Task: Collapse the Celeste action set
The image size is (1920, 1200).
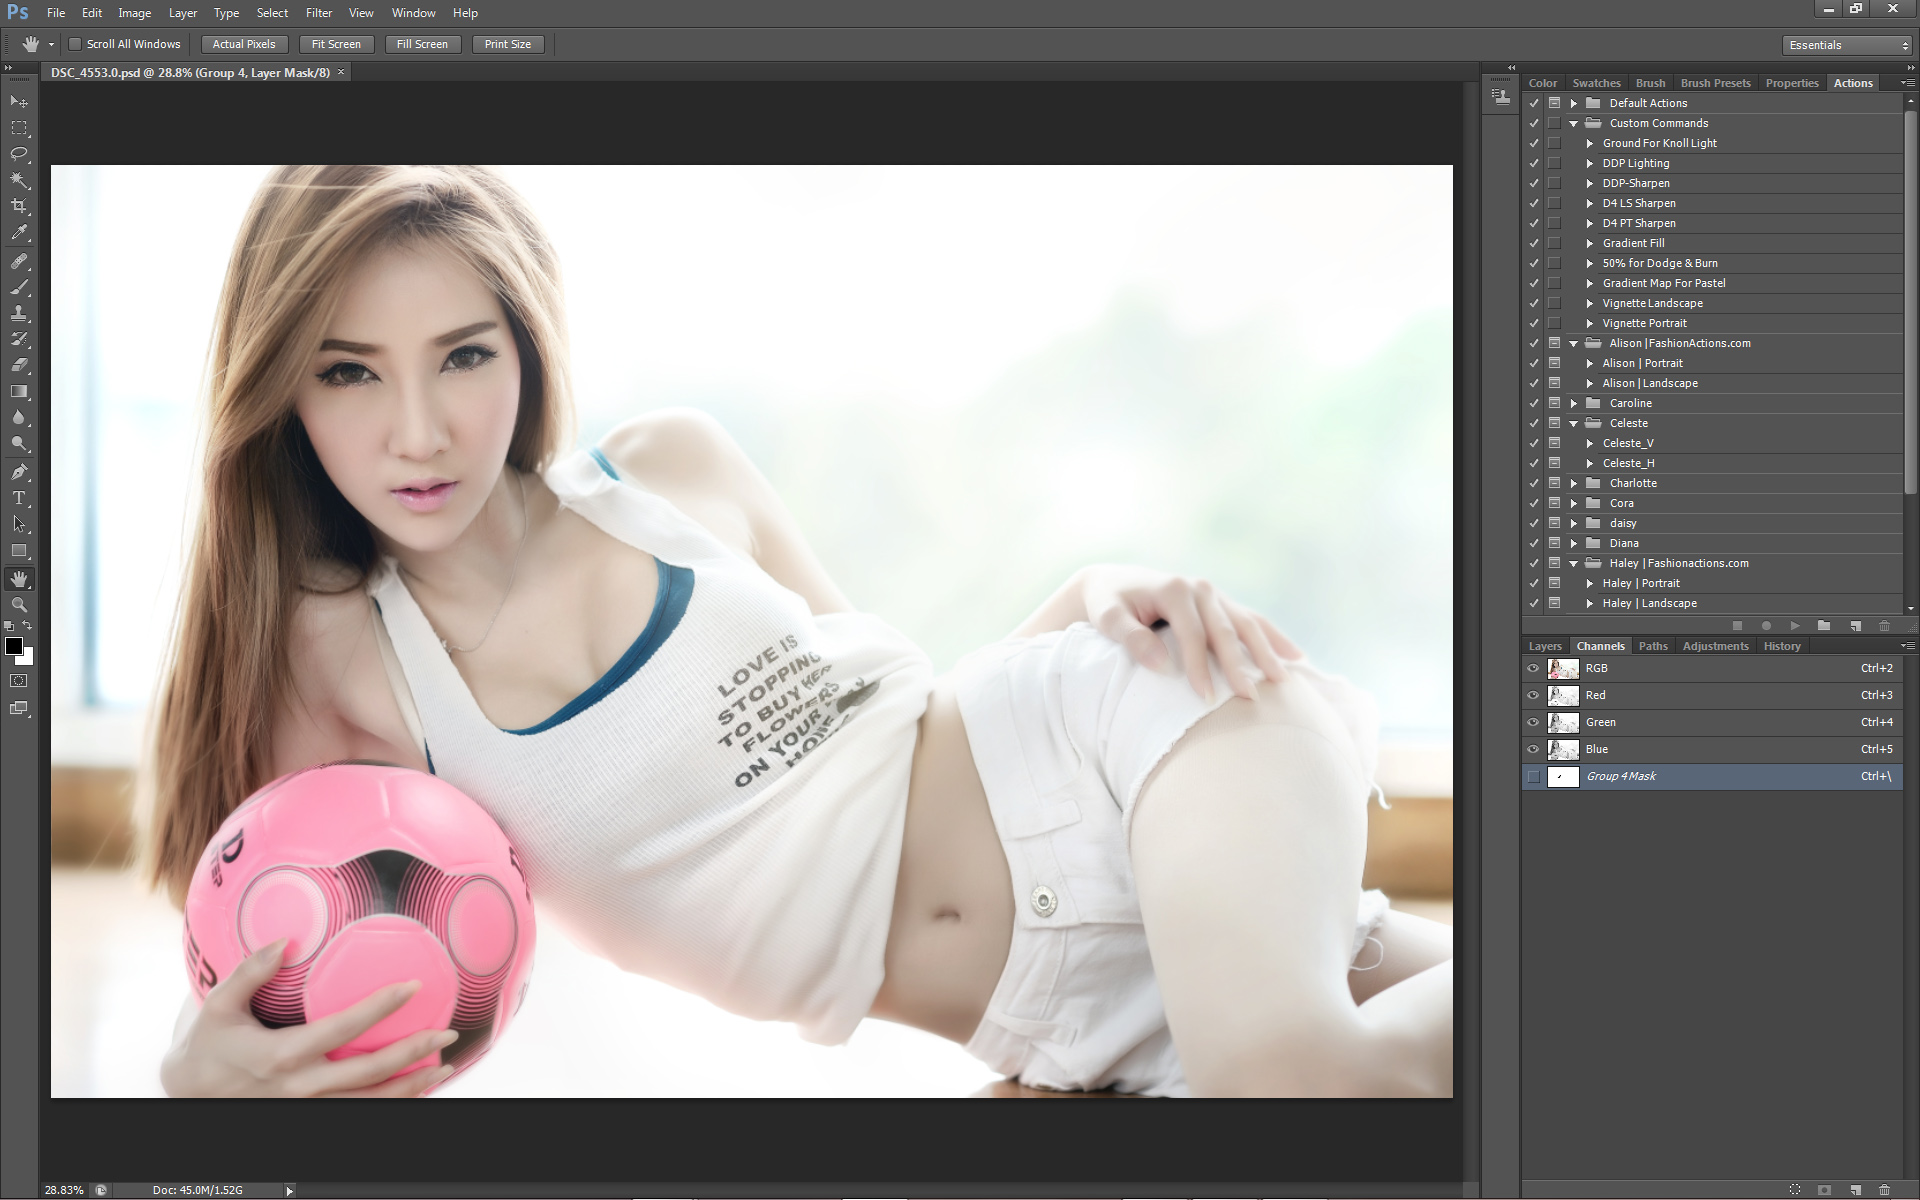Action: point(1574,423)
